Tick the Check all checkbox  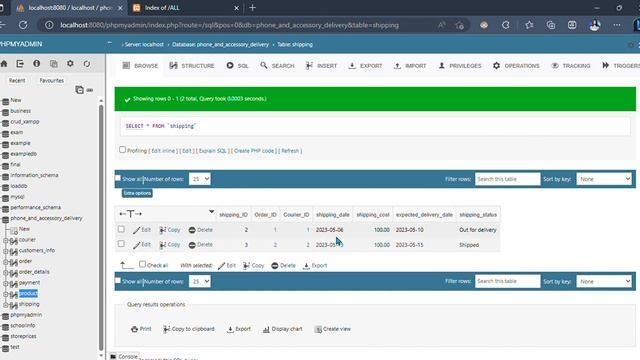point(142,264)
